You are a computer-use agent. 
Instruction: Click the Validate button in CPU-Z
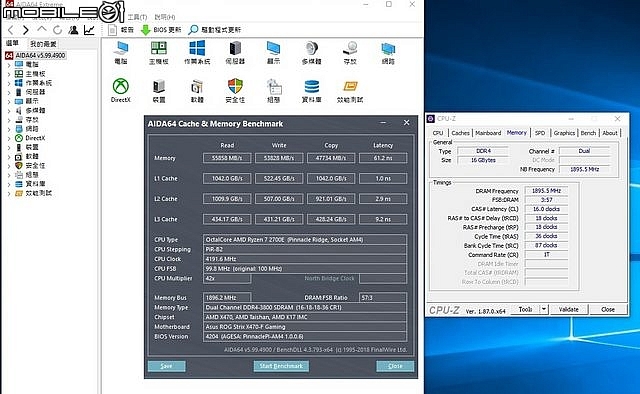click(569, 309)
